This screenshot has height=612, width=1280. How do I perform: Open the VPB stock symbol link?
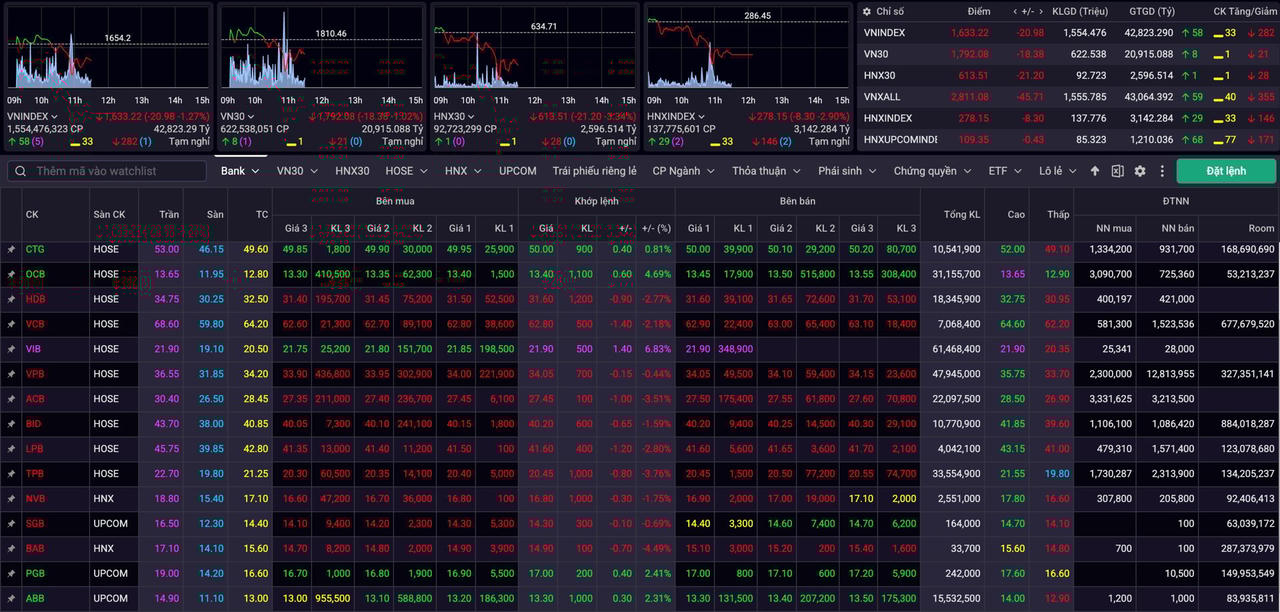click(x=35, y=374)
